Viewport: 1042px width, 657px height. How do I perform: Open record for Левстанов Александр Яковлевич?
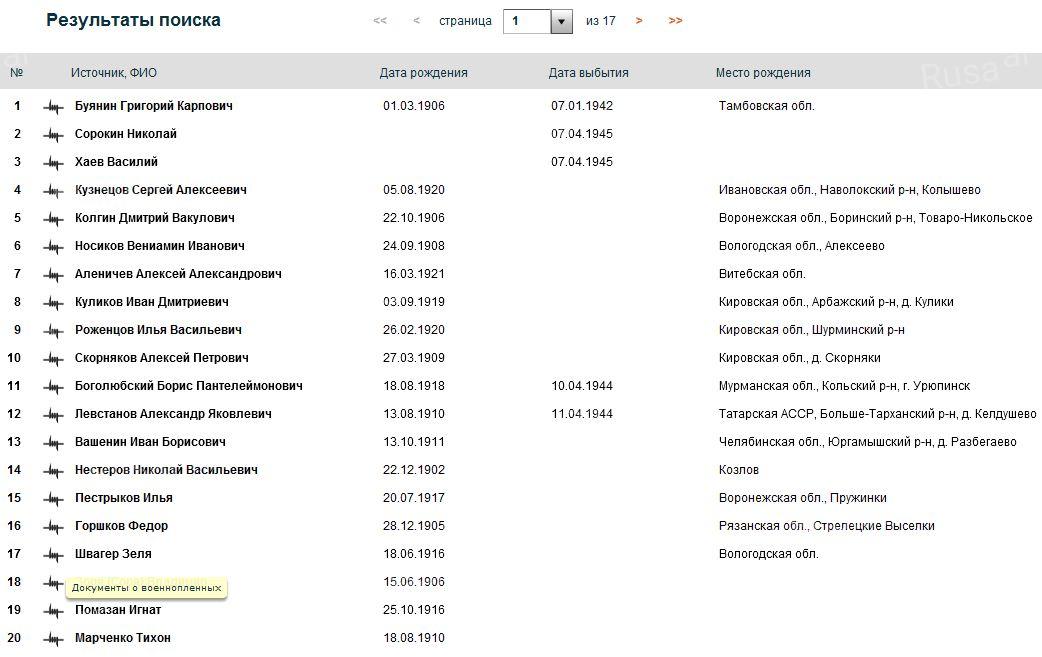tap(173, 414)
